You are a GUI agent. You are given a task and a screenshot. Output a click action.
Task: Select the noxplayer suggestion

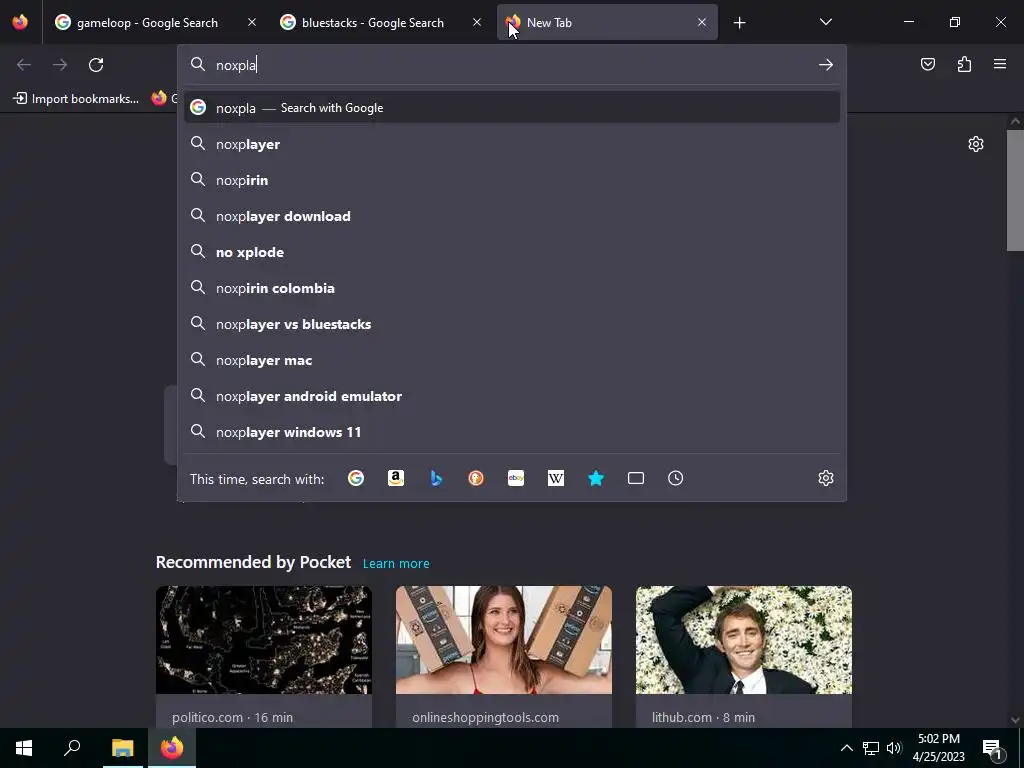(x=512, y=144)
